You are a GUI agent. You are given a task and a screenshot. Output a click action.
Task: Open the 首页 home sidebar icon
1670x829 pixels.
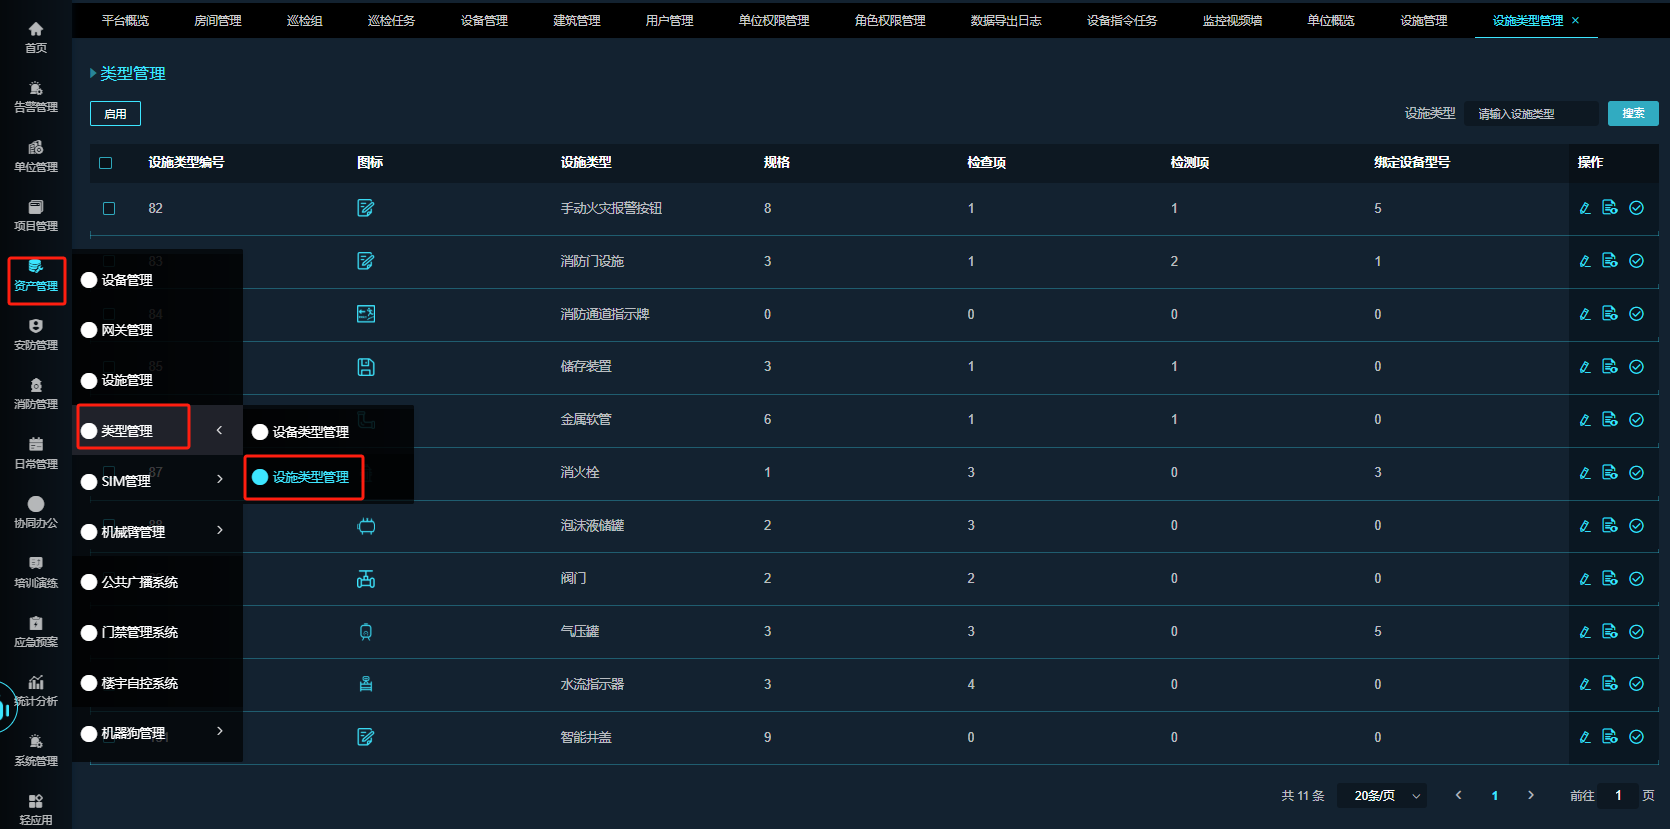36,37
